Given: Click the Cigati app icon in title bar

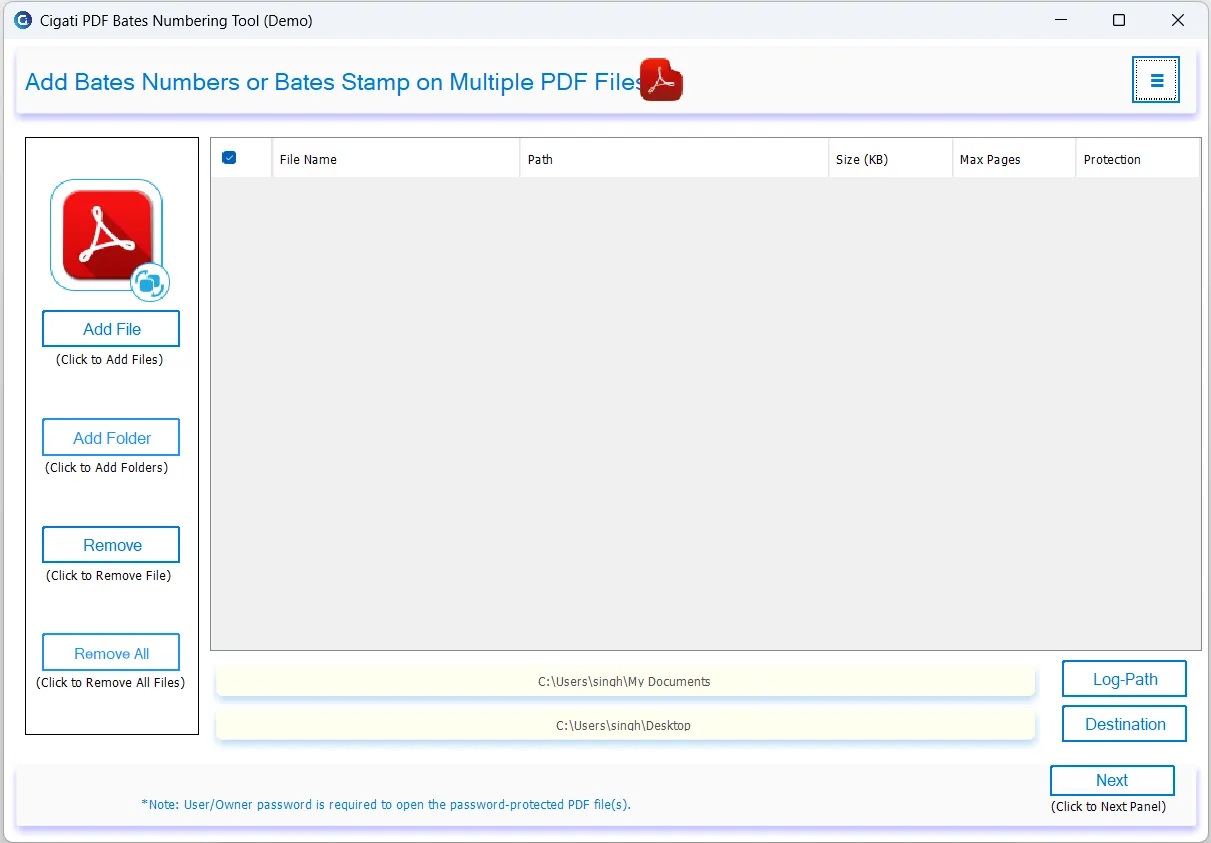Looking at the screenshot, I should 22,20.
